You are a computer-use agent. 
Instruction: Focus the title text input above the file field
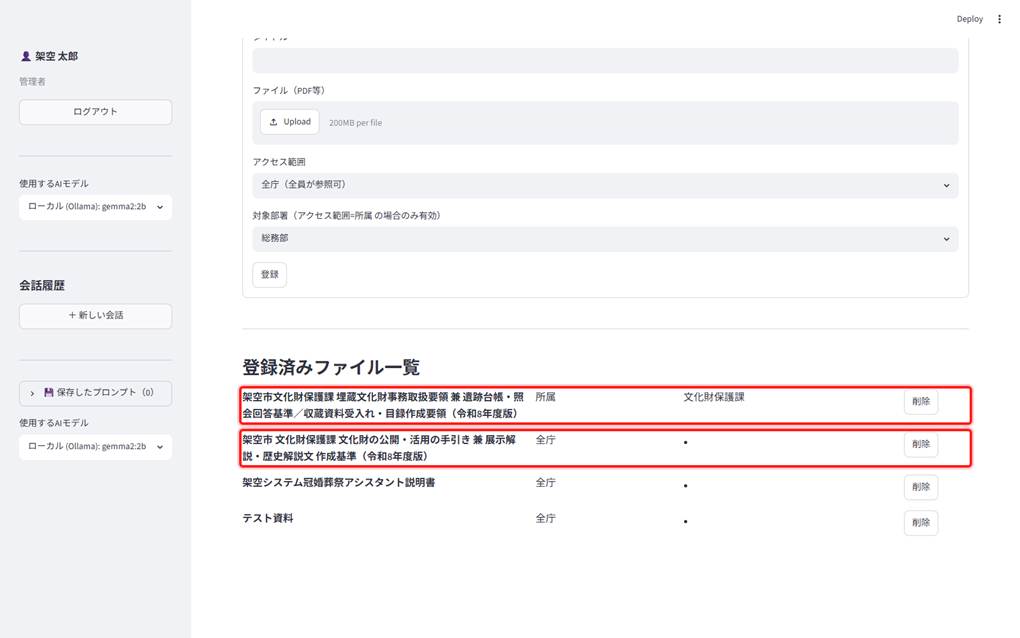click(x=605, y=60)
